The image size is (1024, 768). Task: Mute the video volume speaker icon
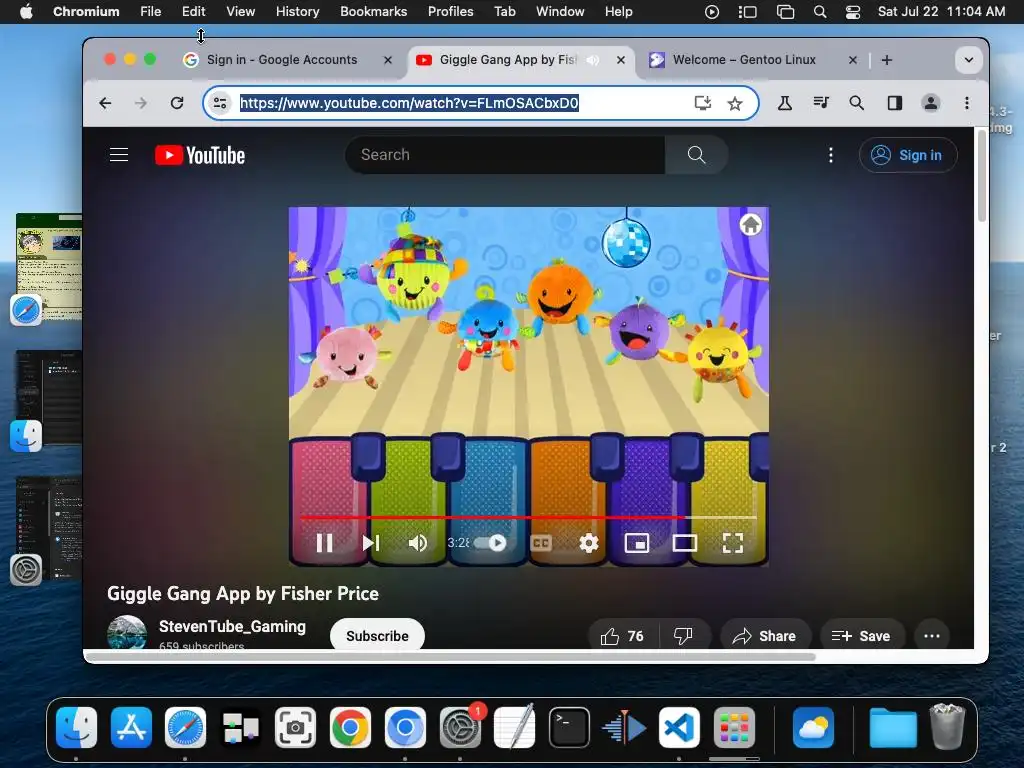click(417, 543)
